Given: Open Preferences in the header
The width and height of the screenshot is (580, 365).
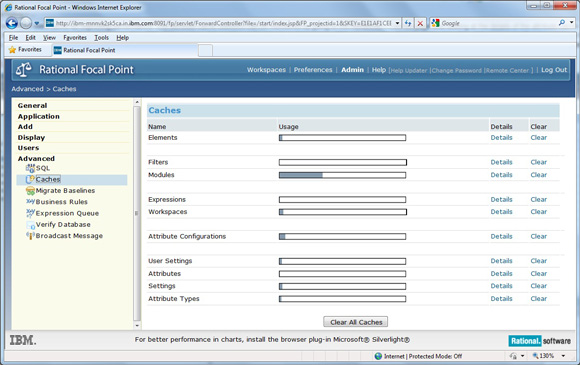Looking at the screenshot, I should point(313,70).
